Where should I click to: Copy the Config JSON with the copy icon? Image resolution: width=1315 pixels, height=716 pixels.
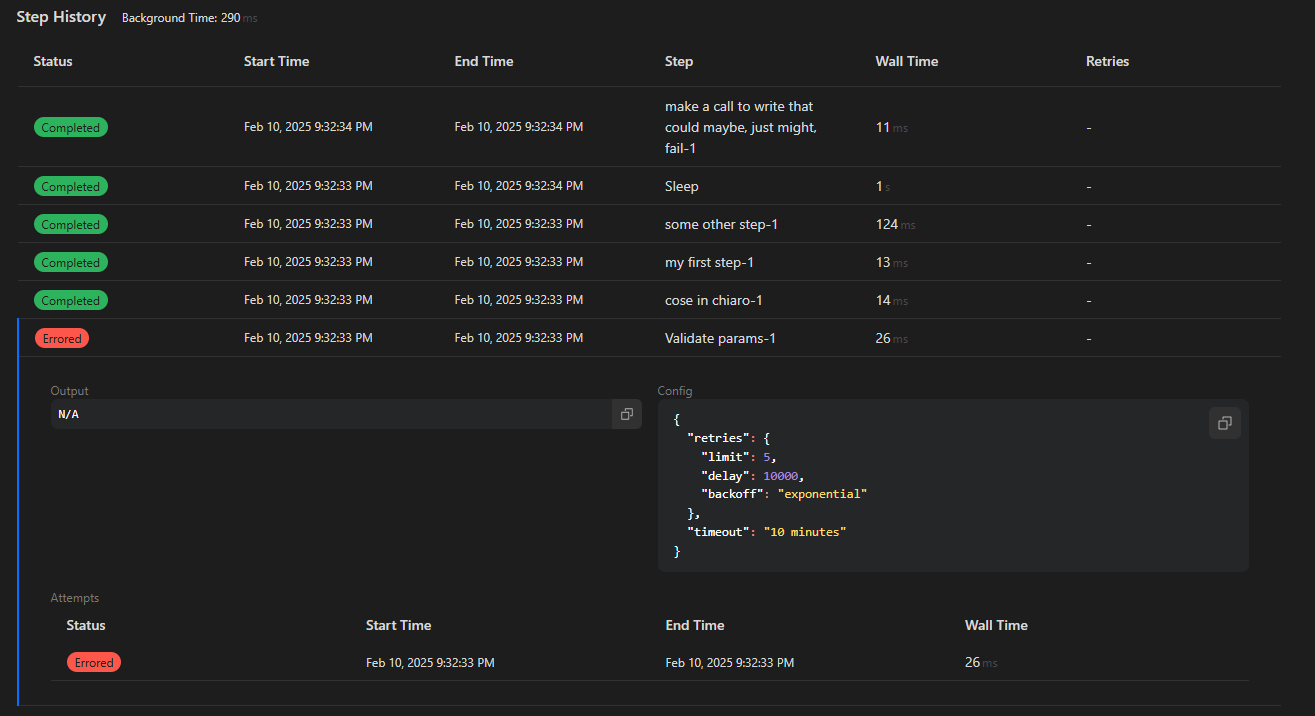(1224, 423)
